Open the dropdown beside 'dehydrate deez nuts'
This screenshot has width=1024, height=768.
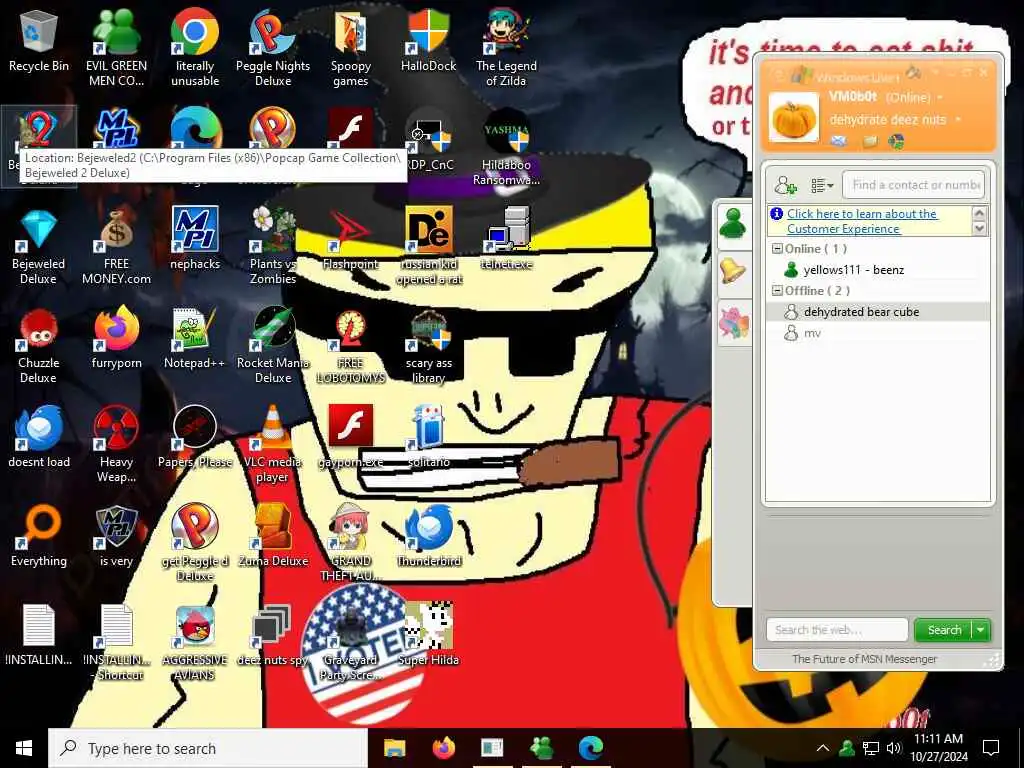click(x=958, y=120)
